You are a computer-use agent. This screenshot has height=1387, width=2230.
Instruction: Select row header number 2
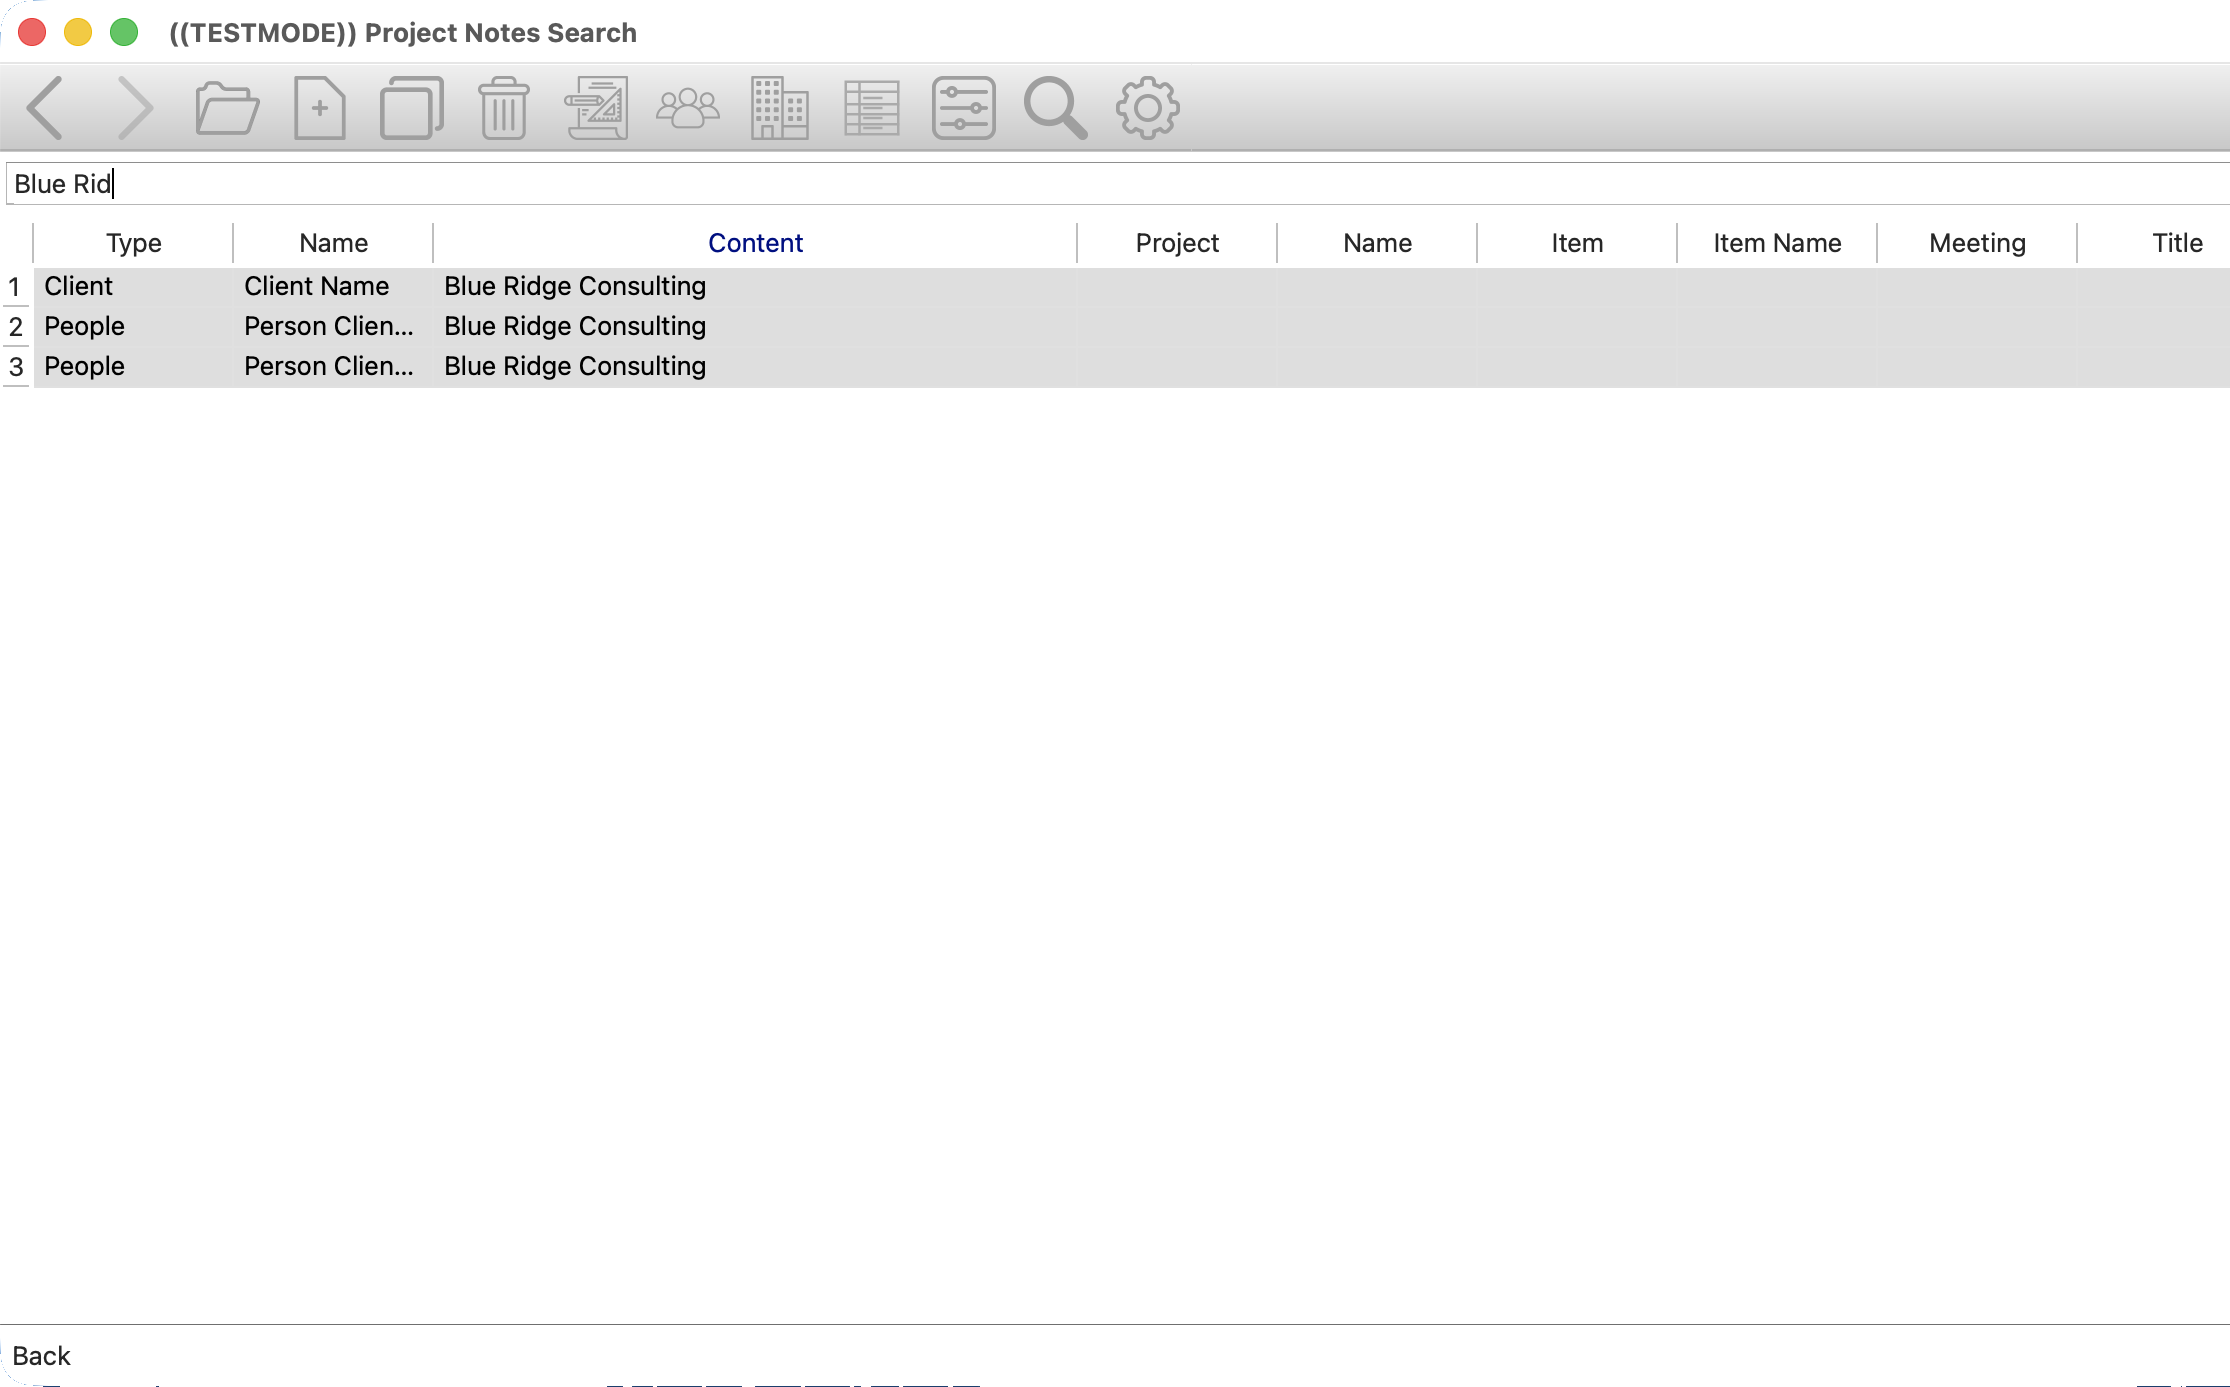(16, 327)
